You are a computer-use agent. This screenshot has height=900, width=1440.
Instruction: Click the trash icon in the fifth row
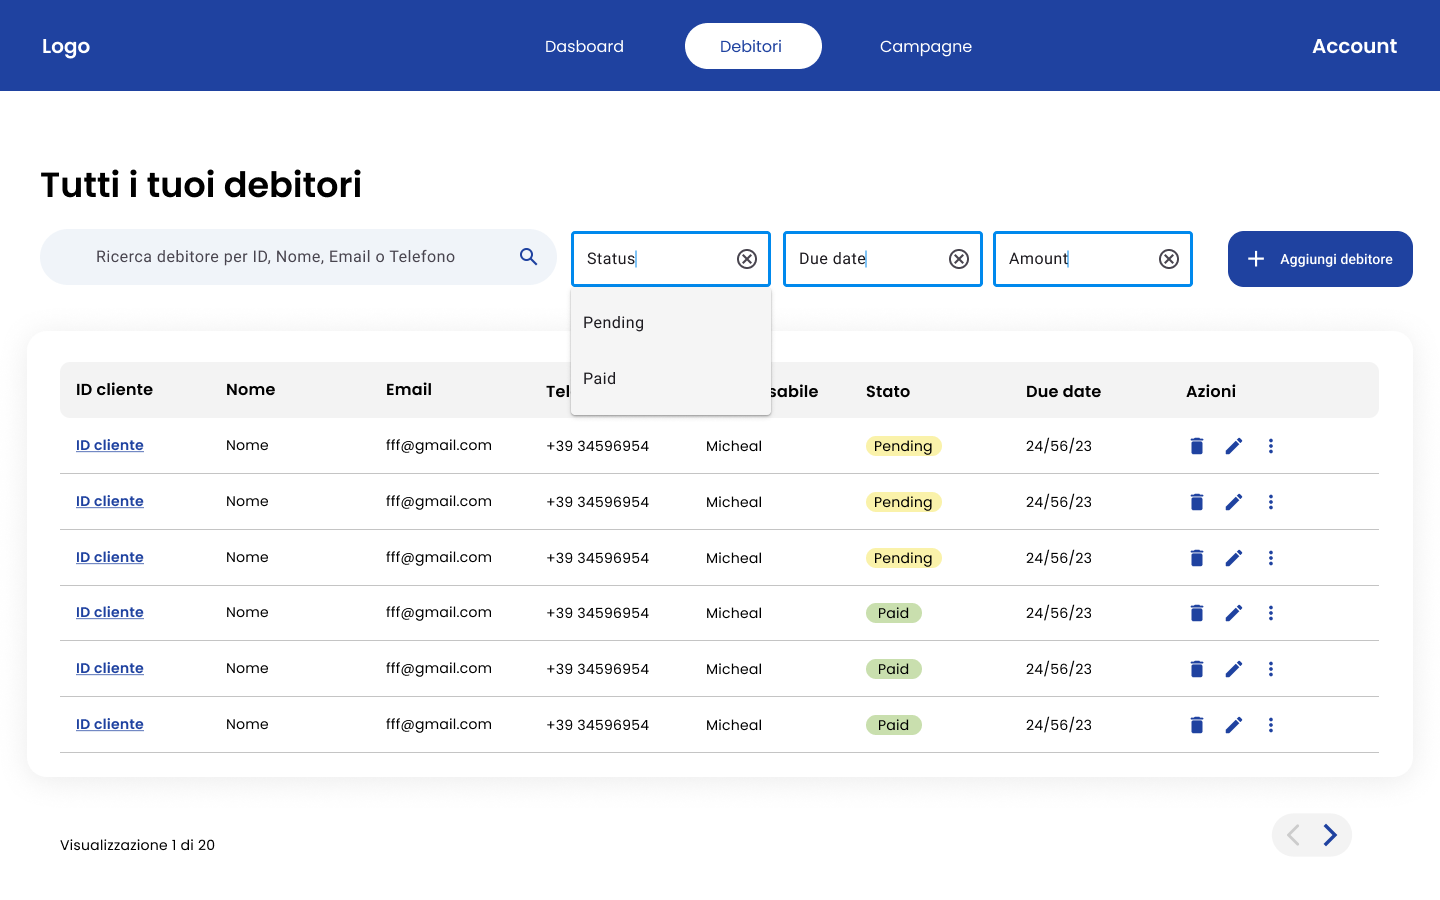coord(1197,669)
